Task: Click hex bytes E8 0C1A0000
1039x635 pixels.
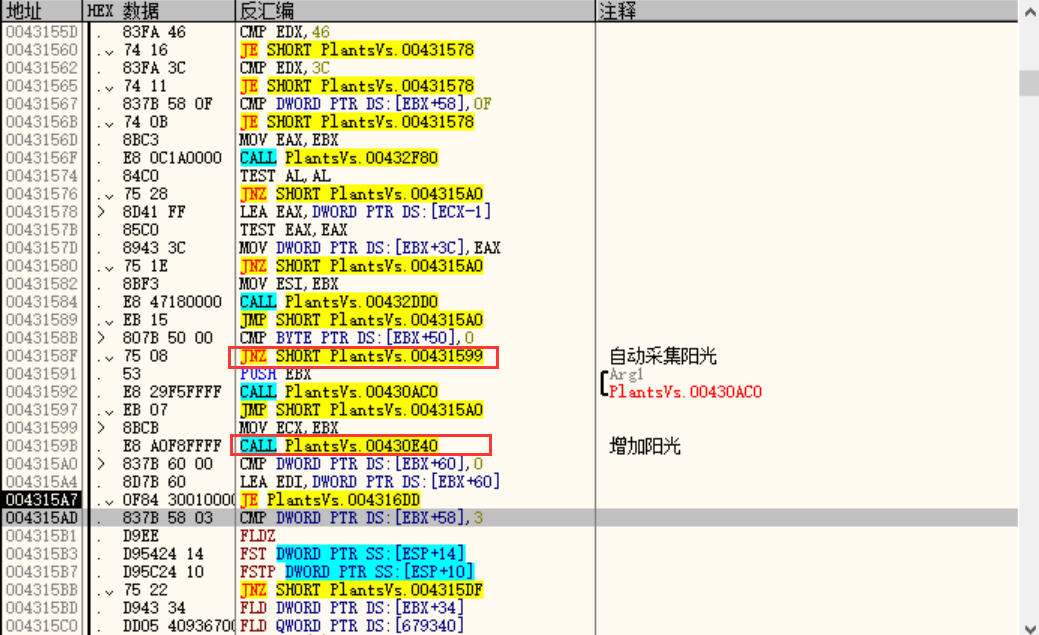Action: click(172, 158)
